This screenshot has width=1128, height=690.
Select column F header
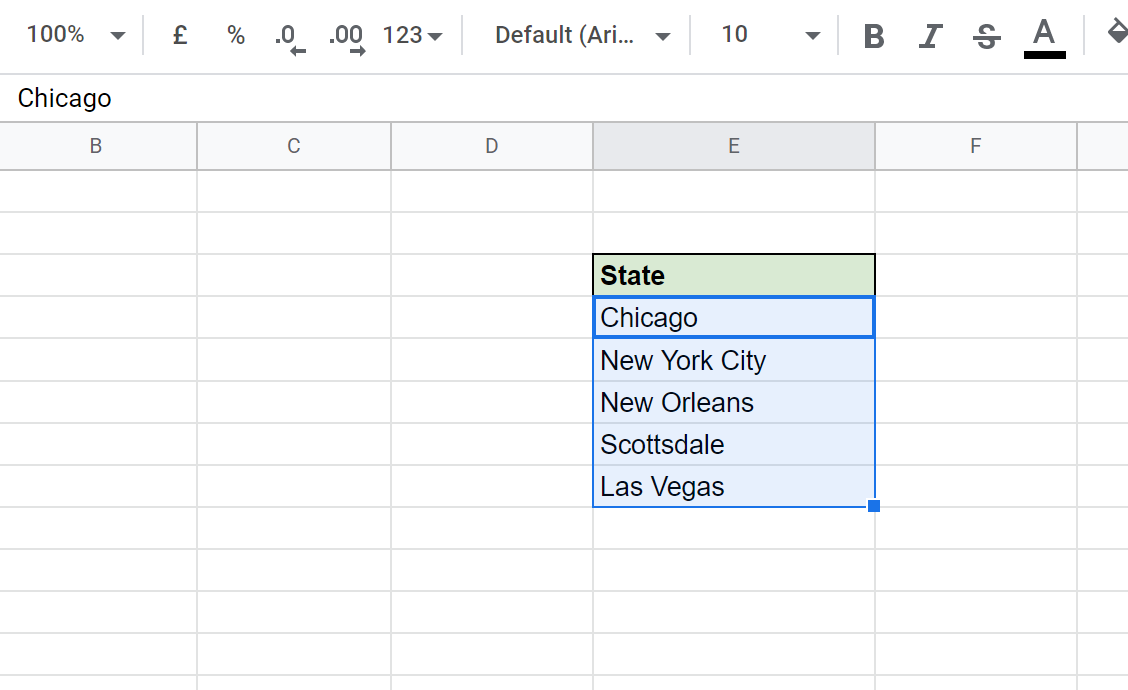point(975,146)
